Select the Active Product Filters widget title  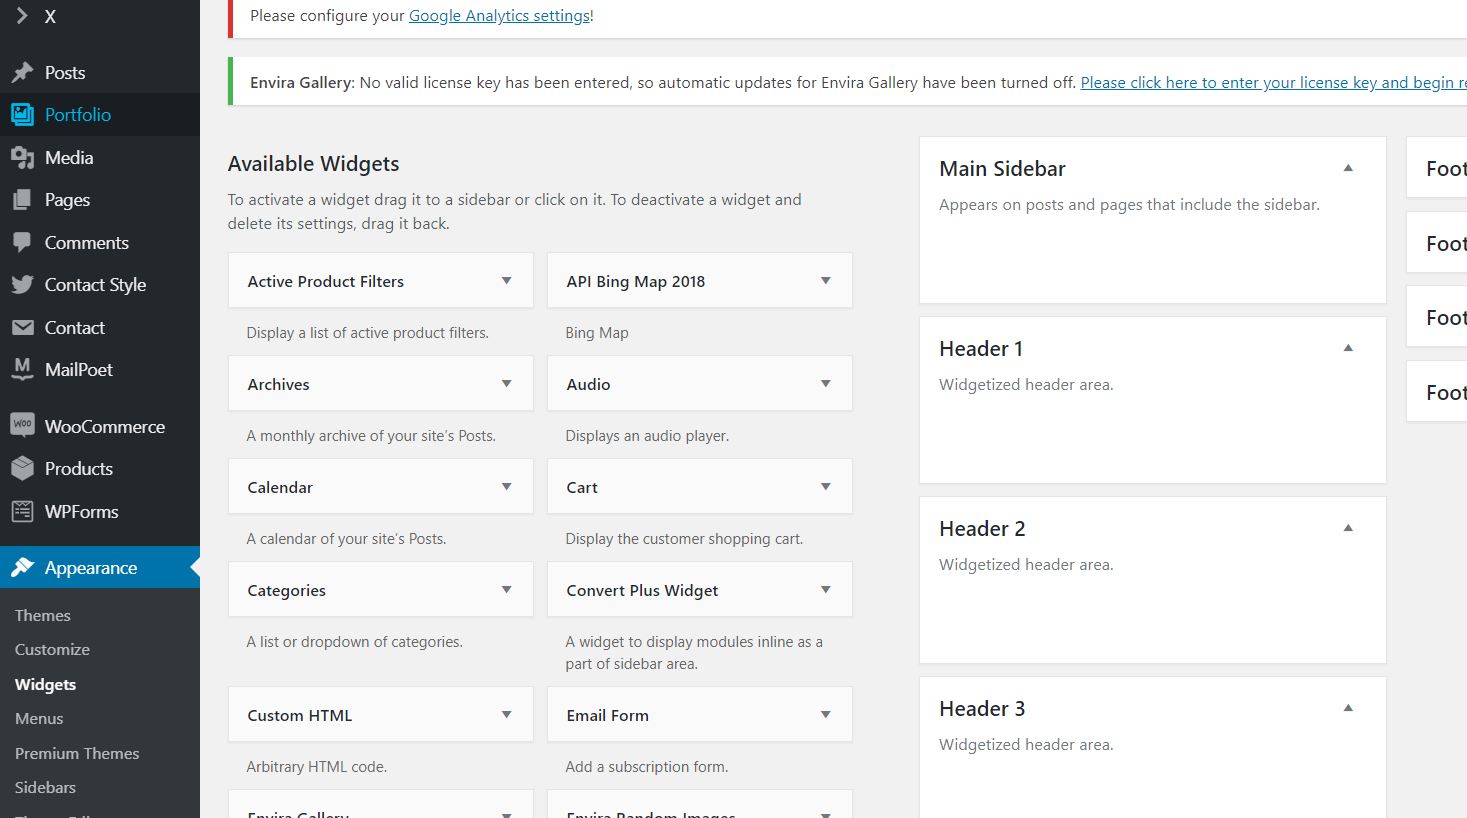(326, 282)
